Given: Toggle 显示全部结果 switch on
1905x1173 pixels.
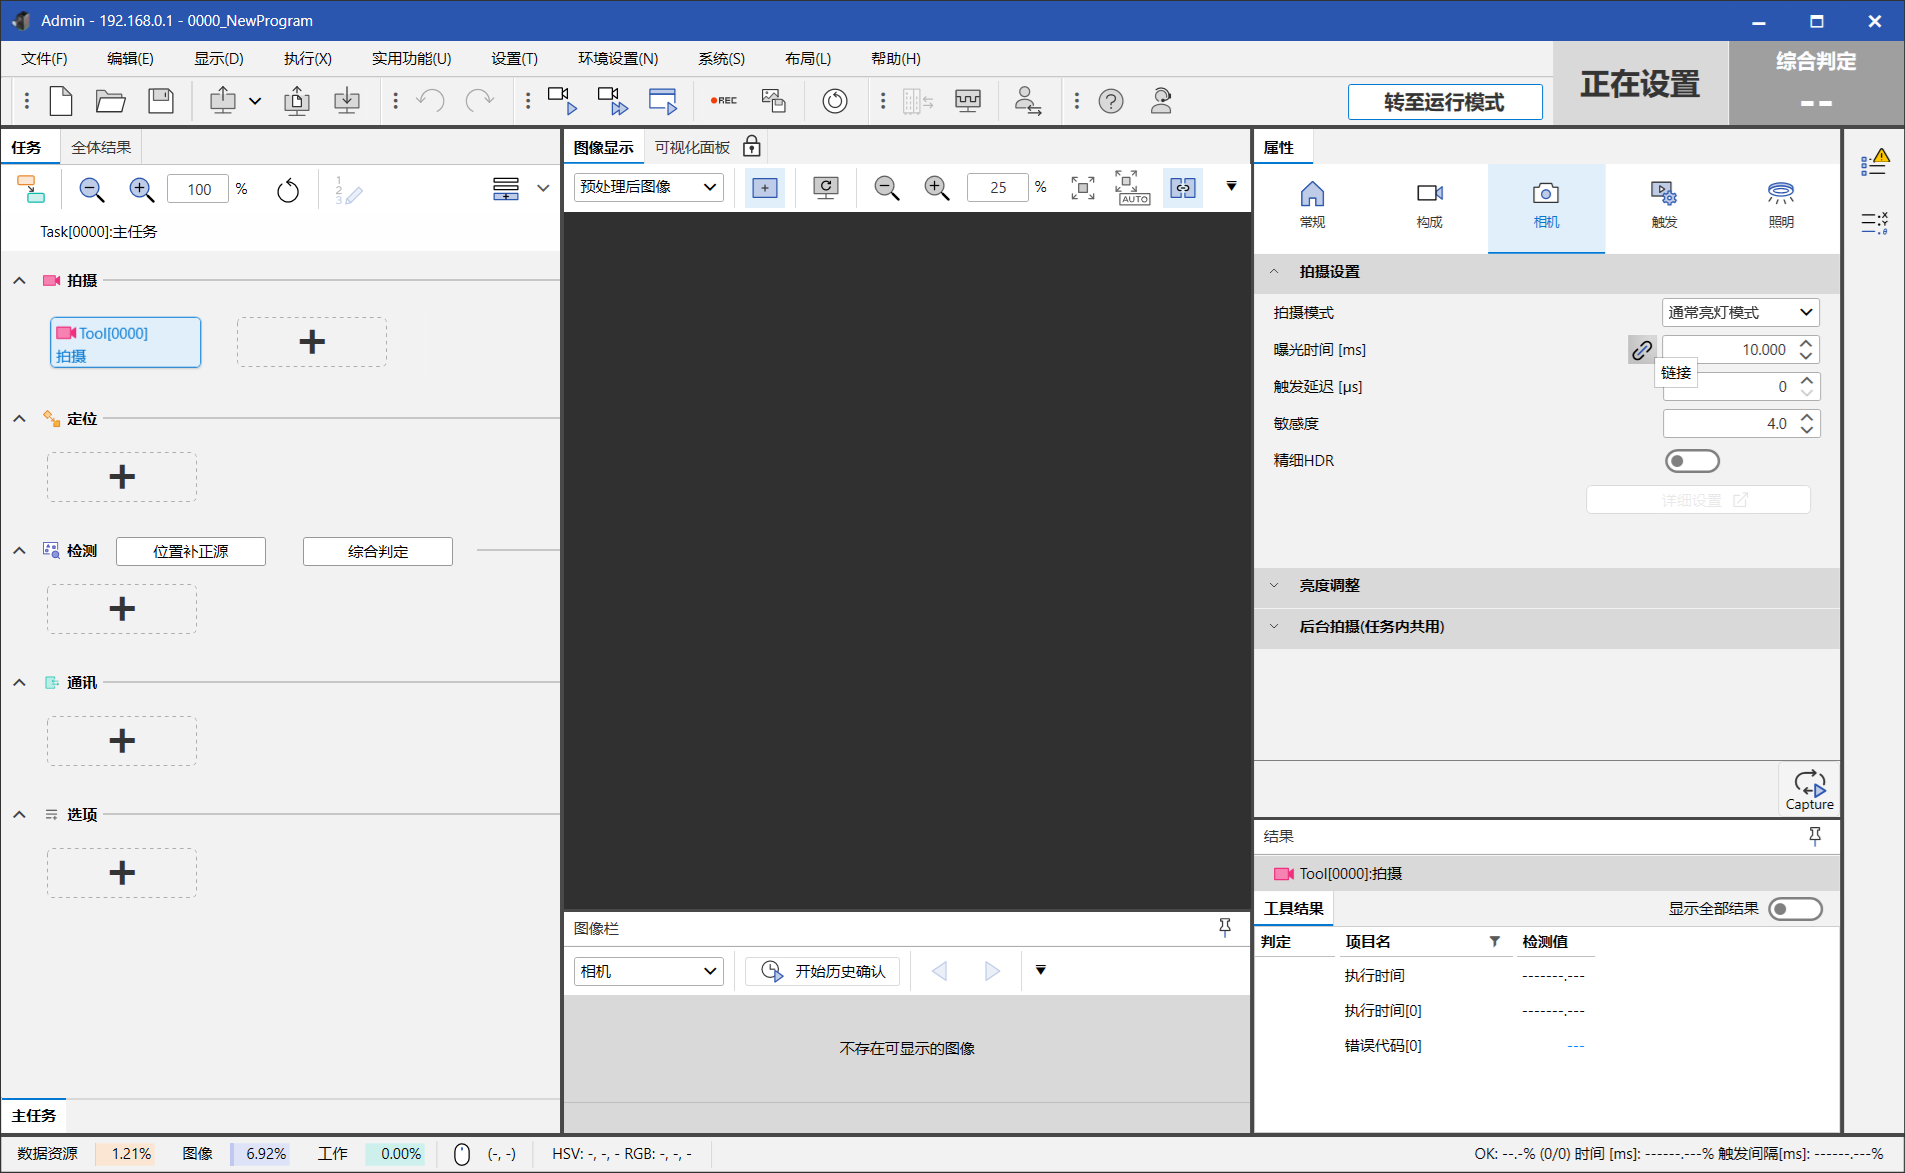Looking at the screenshot, I should tap(1794, 909).
